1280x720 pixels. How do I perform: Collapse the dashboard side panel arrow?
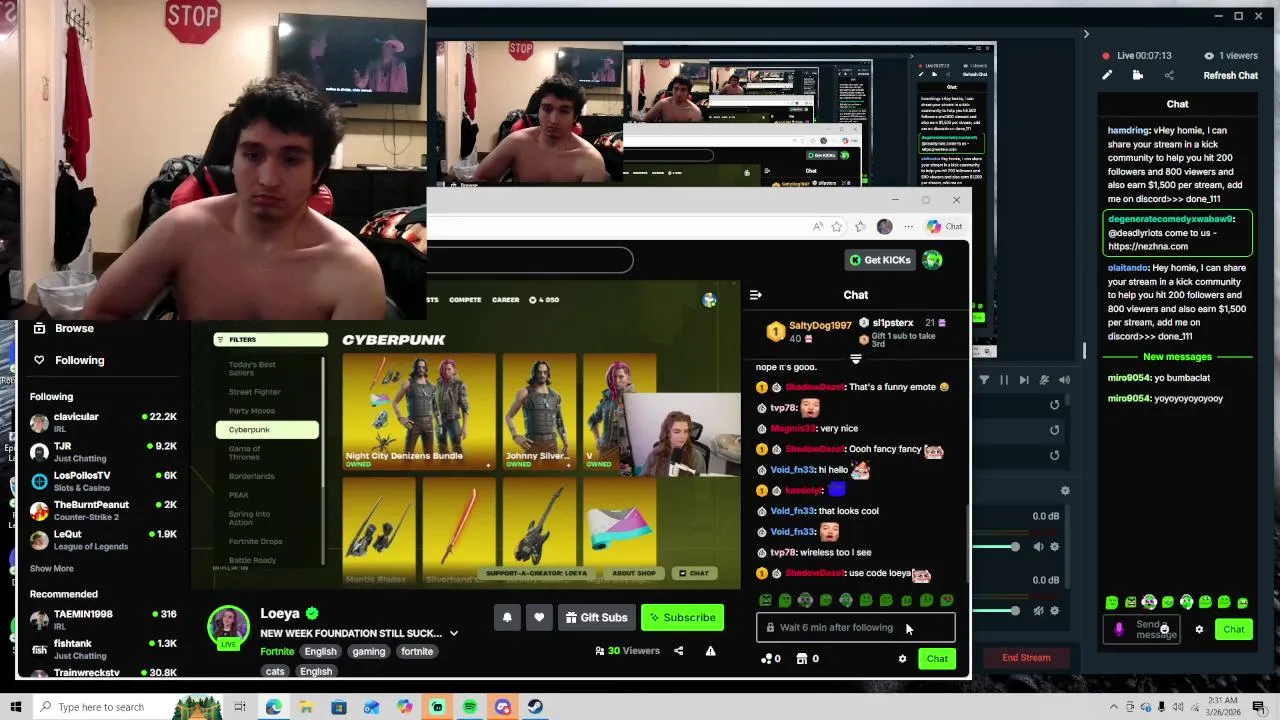(1086, 34)
